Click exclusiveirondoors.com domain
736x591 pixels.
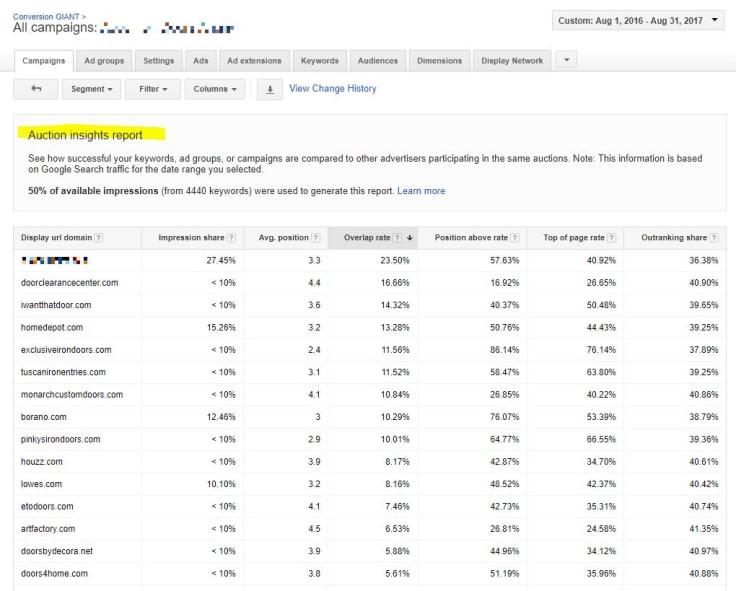(x=66, y=350)
